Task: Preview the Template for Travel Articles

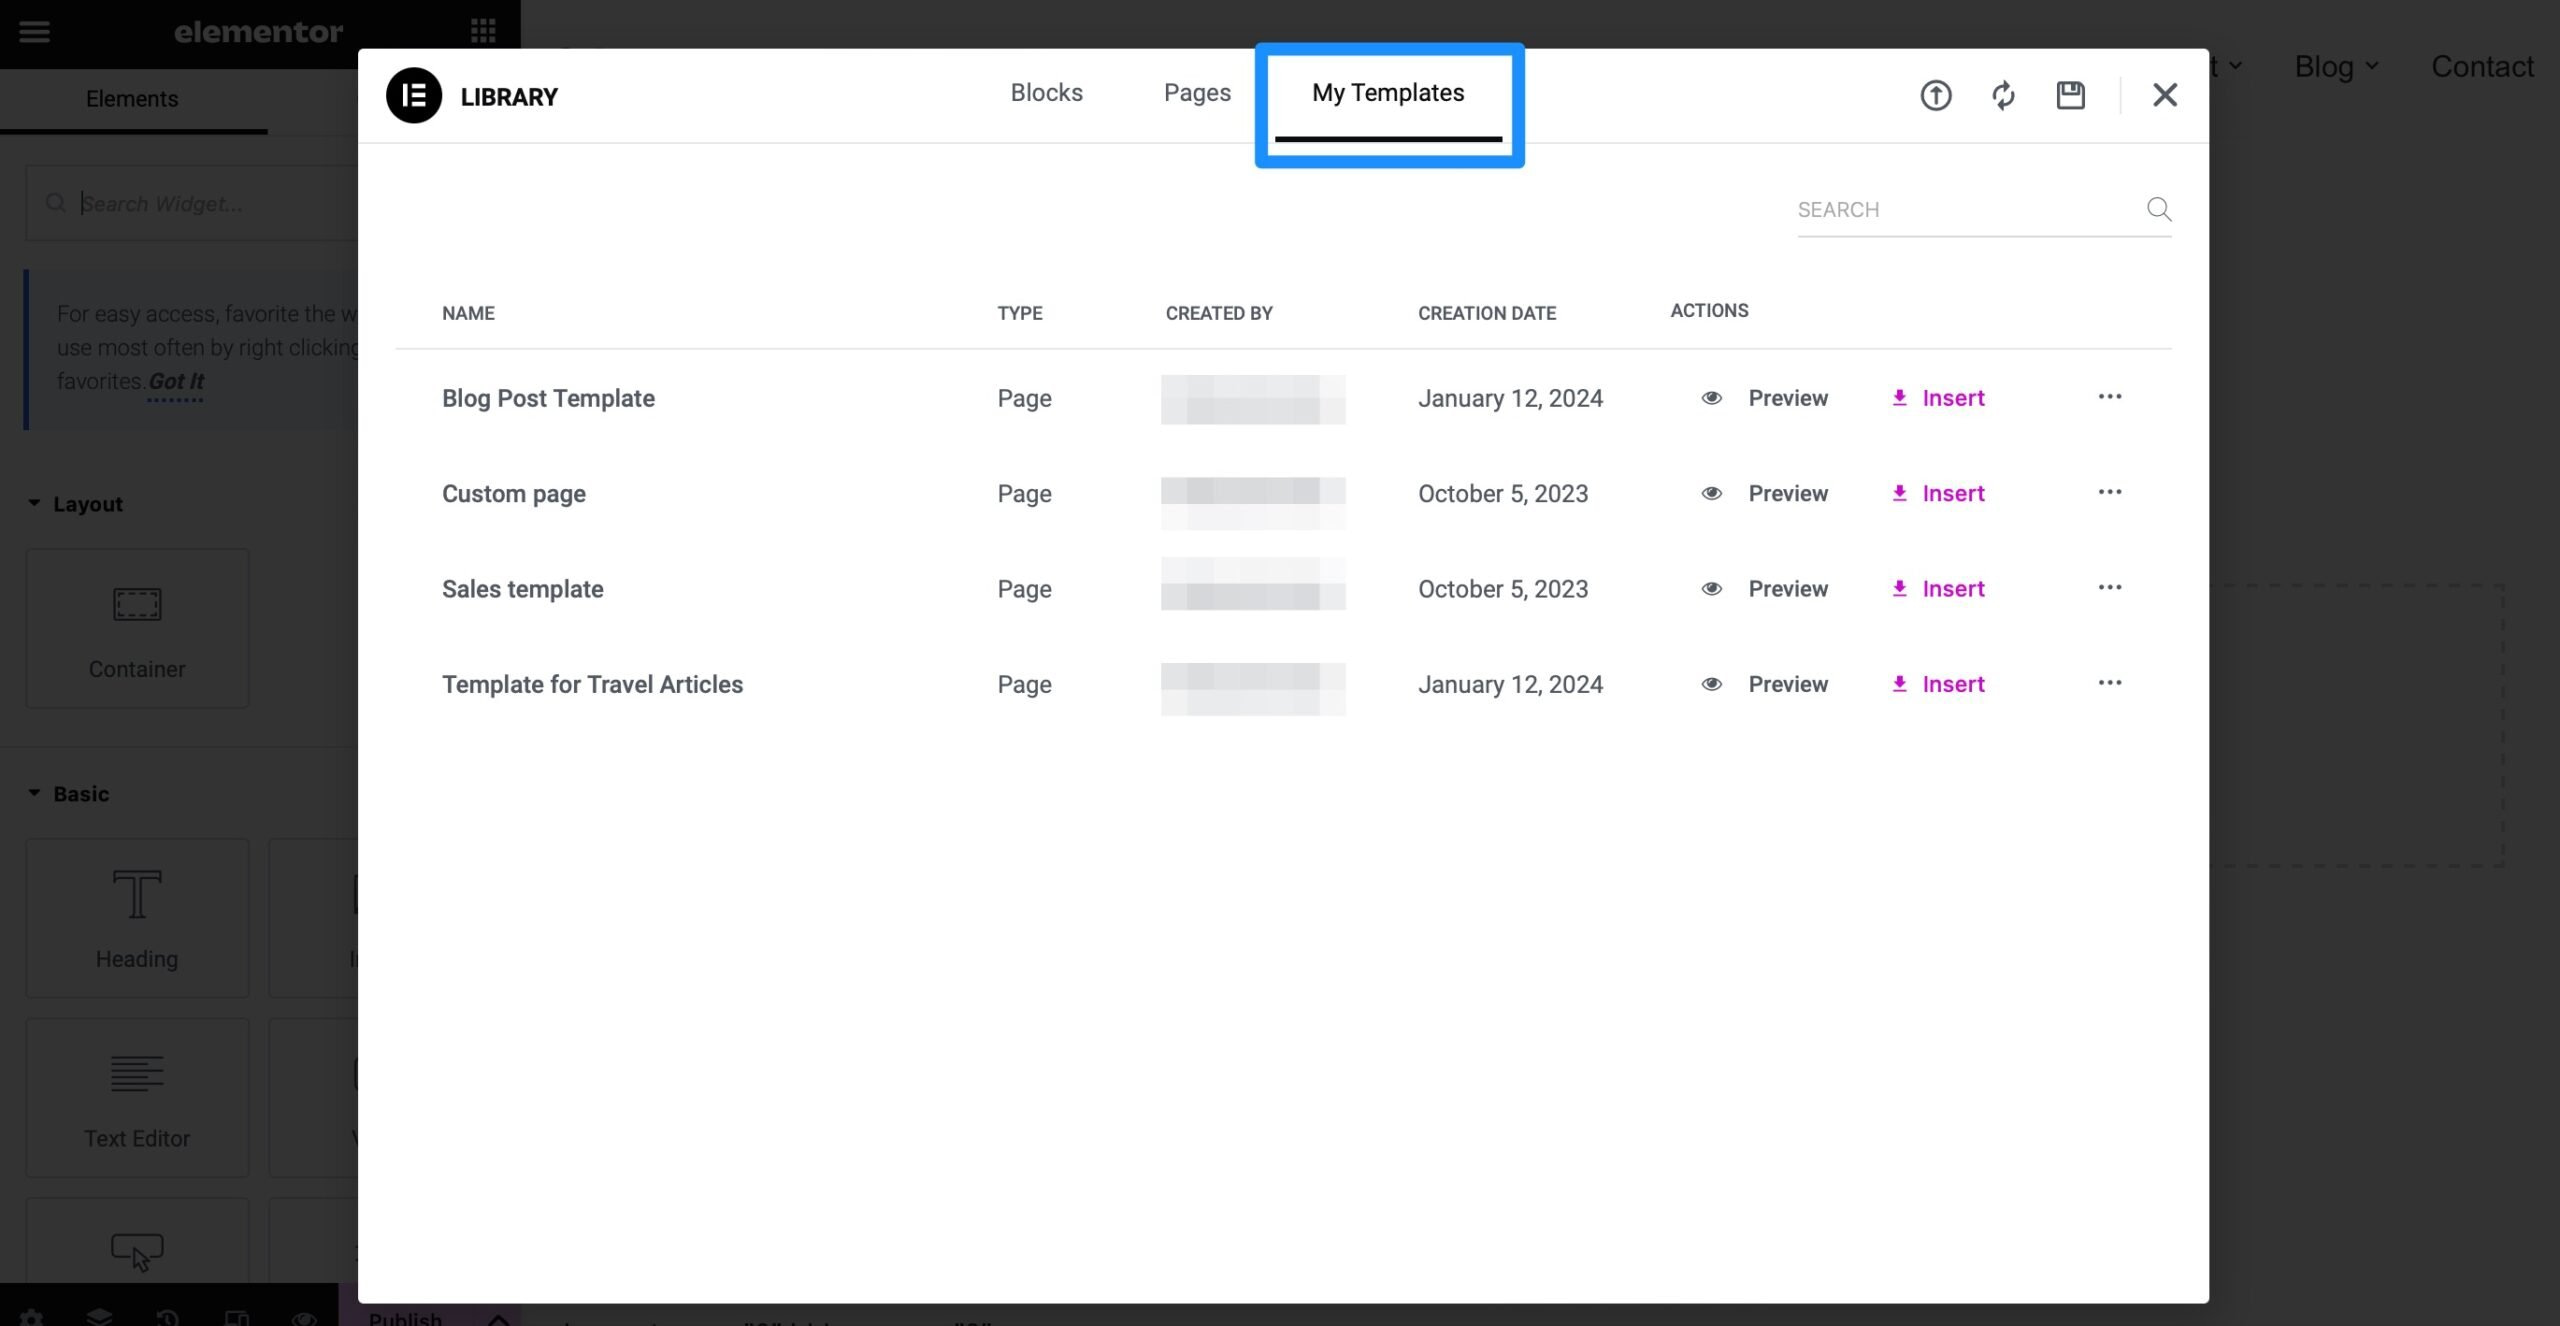Action: pos(1788,684)
